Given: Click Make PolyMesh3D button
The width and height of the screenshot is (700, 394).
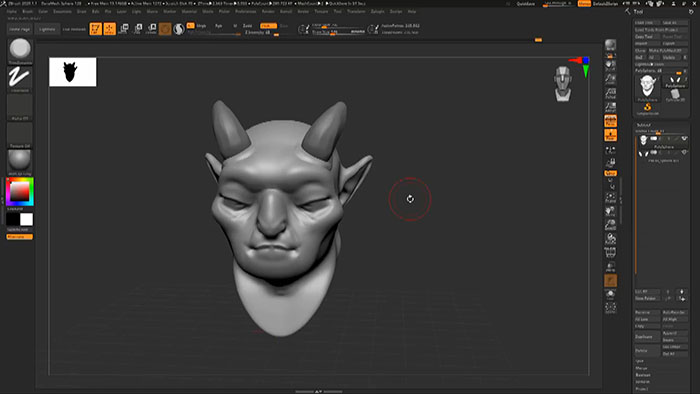Looking at the screenshot, I should click(667, 50).
